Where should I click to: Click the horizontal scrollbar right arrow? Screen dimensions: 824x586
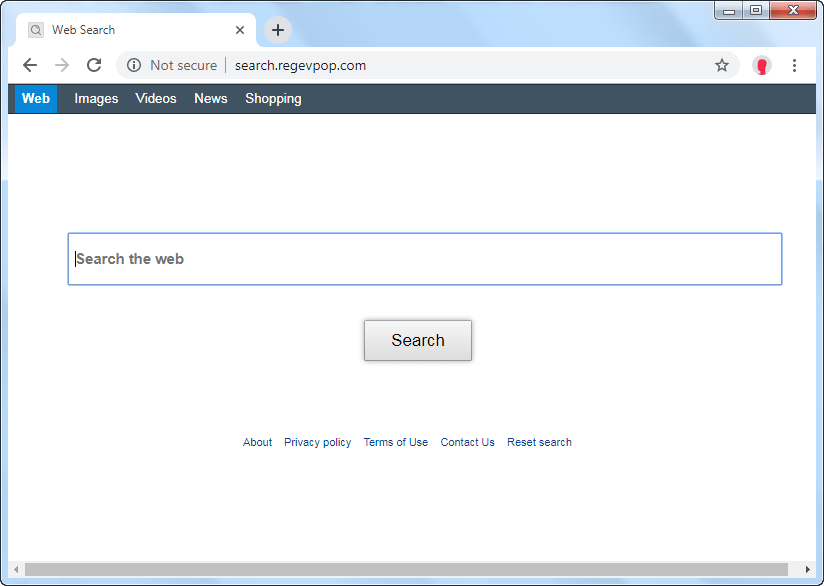point(807,570)
